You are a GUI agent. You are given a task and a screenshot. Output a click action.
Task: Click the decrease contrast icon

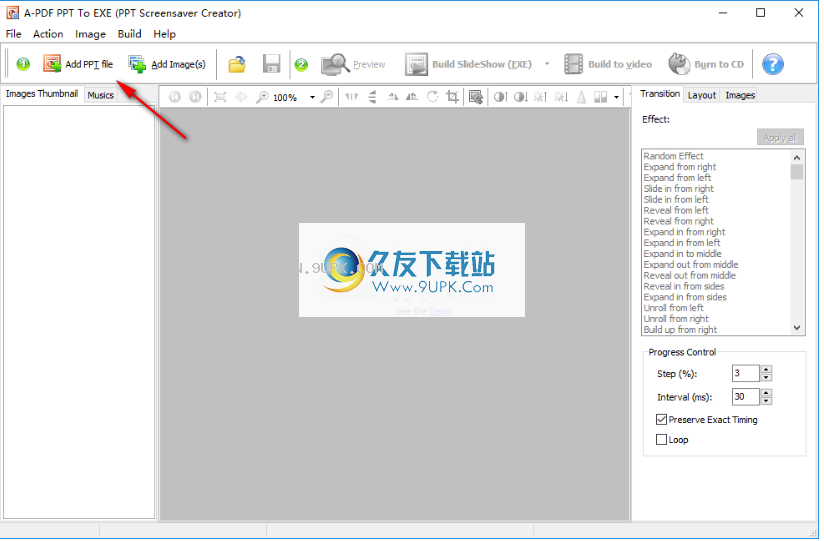coord(520,97)
